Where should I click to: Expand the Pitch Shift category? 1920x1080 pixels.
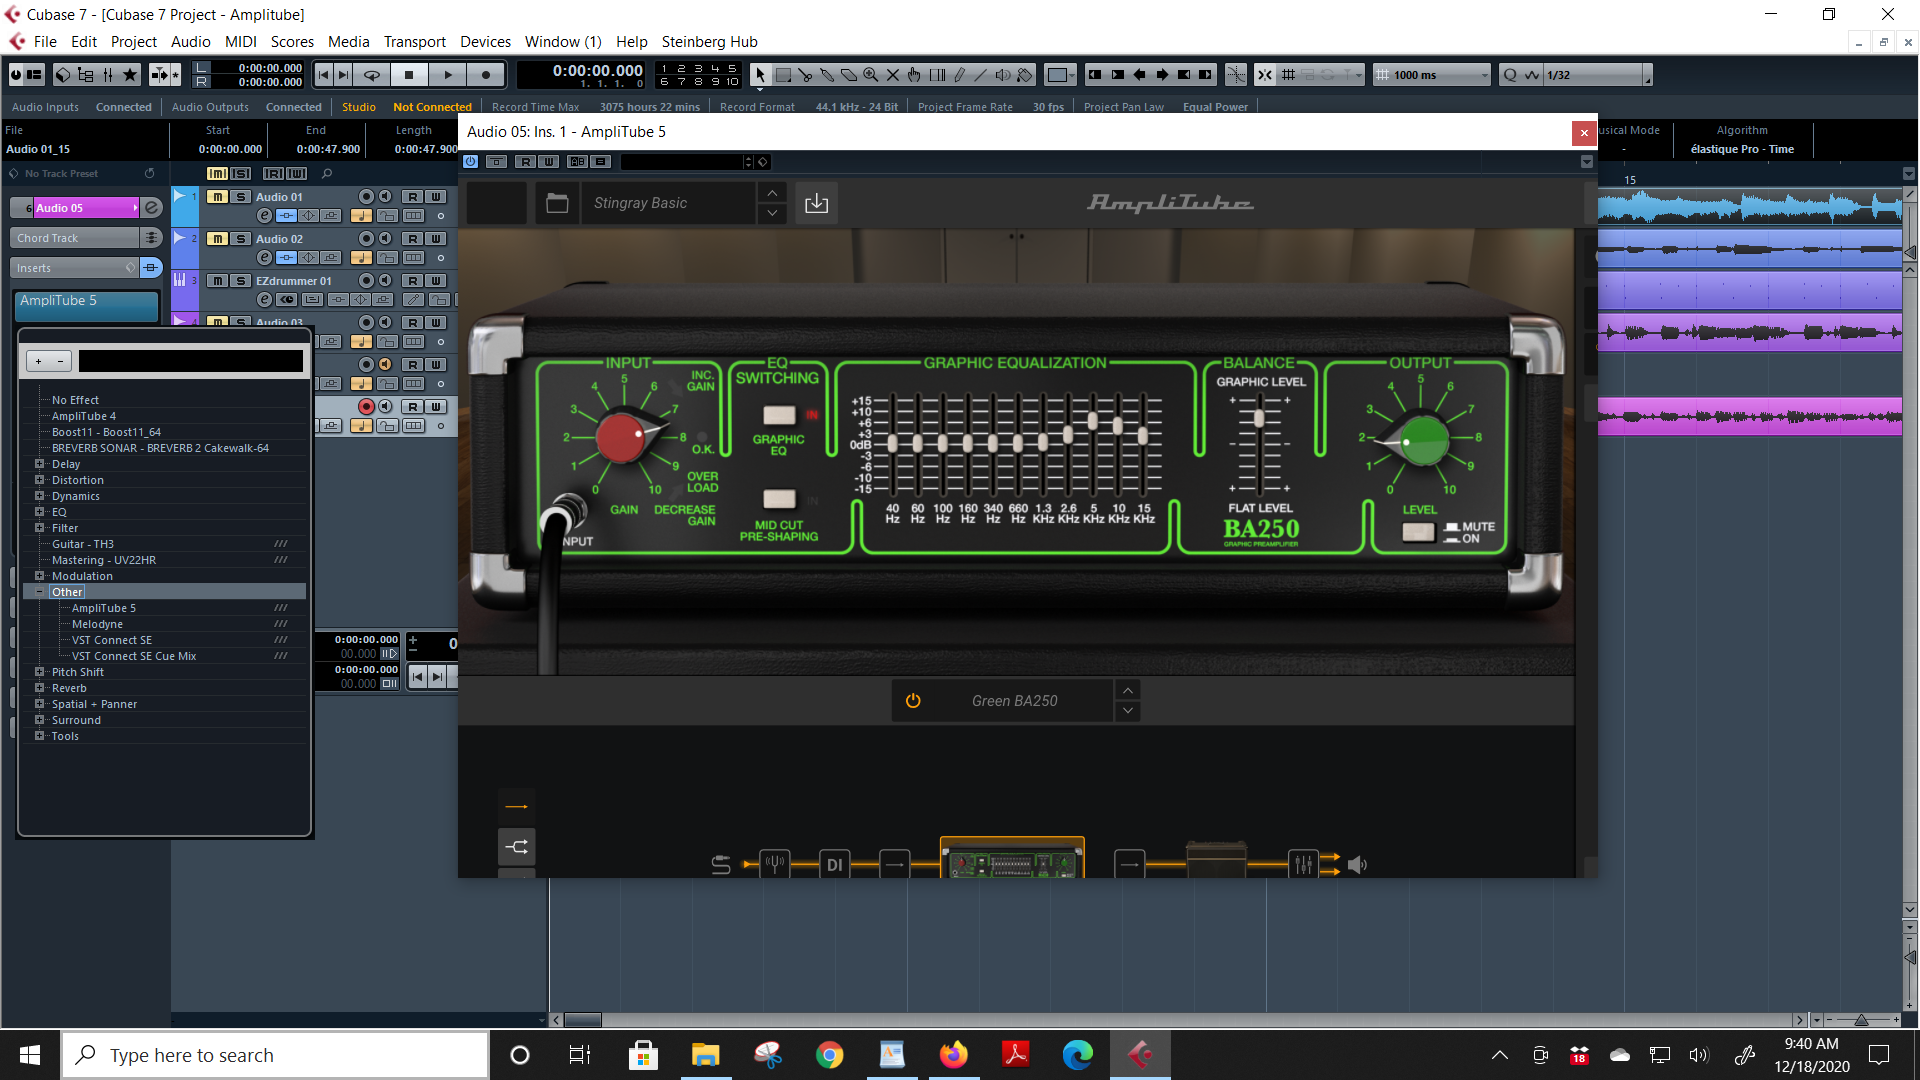[40, 672]
